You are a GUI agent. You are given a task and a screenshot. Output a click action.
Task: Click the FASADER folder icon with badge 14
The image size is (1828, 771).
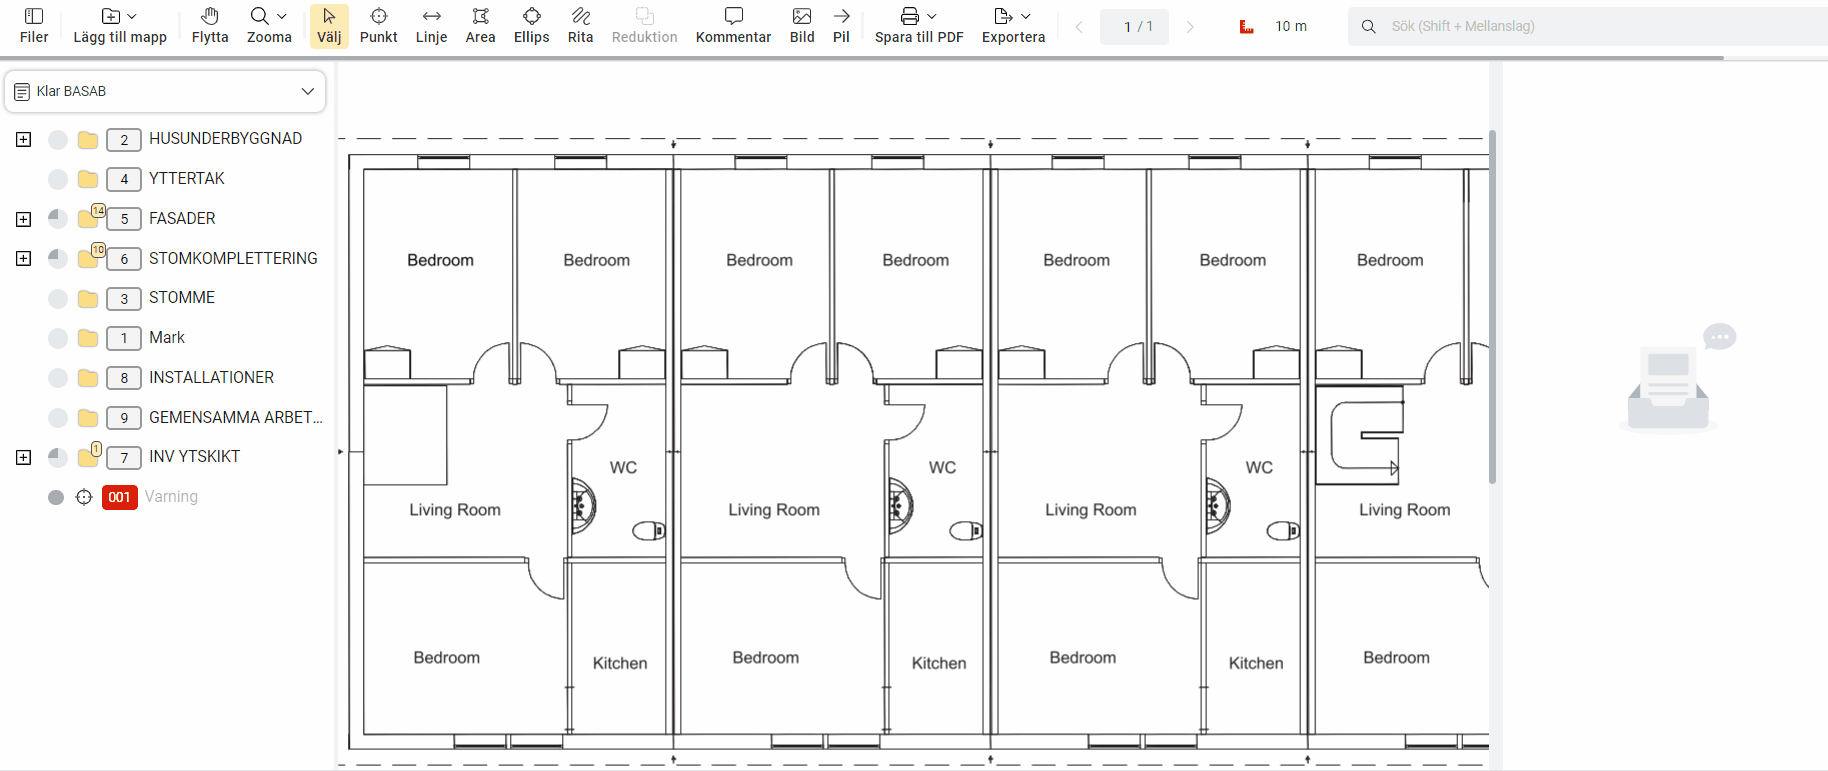coord(90,217)
